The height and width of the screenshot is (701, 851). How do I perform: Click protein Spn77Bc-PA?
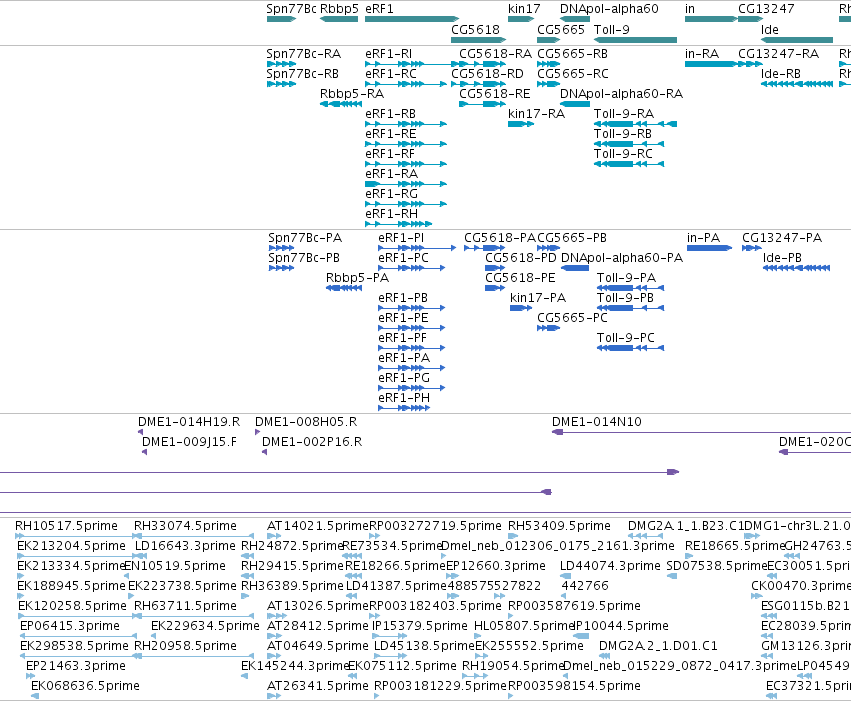(x=305, y=238)
